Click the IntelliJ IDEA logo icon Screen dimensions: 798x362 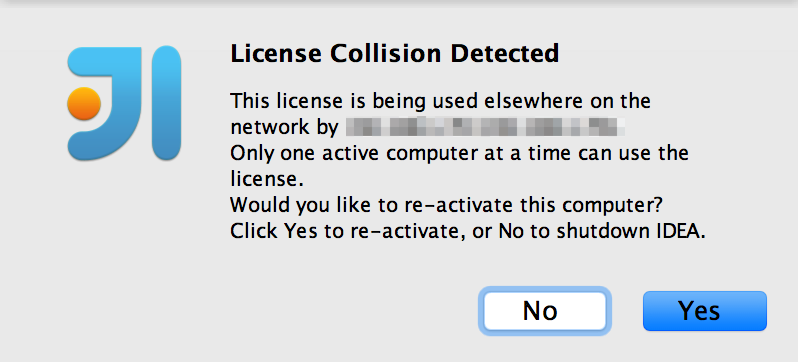click(x=124, y=103)
